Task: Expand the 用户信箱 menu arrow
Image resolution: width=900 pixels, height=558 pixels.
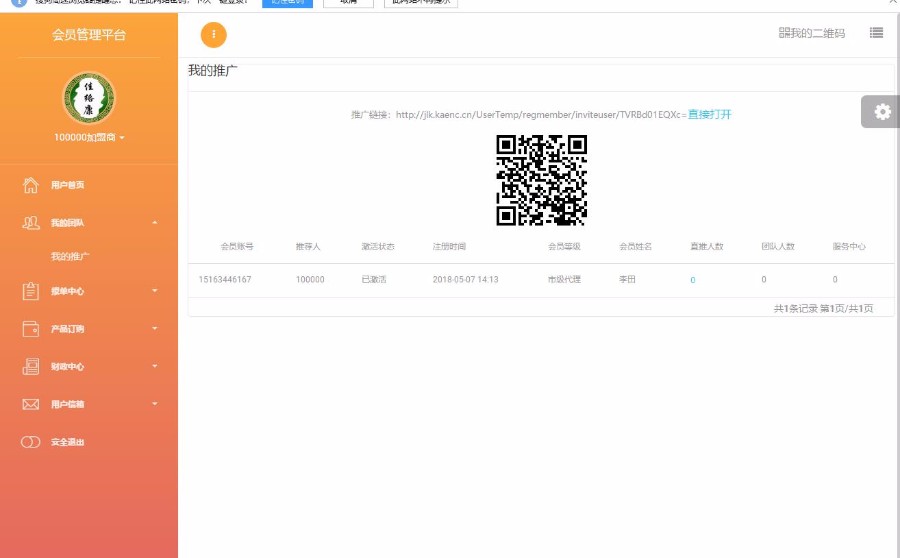Action: pos(154,404)
